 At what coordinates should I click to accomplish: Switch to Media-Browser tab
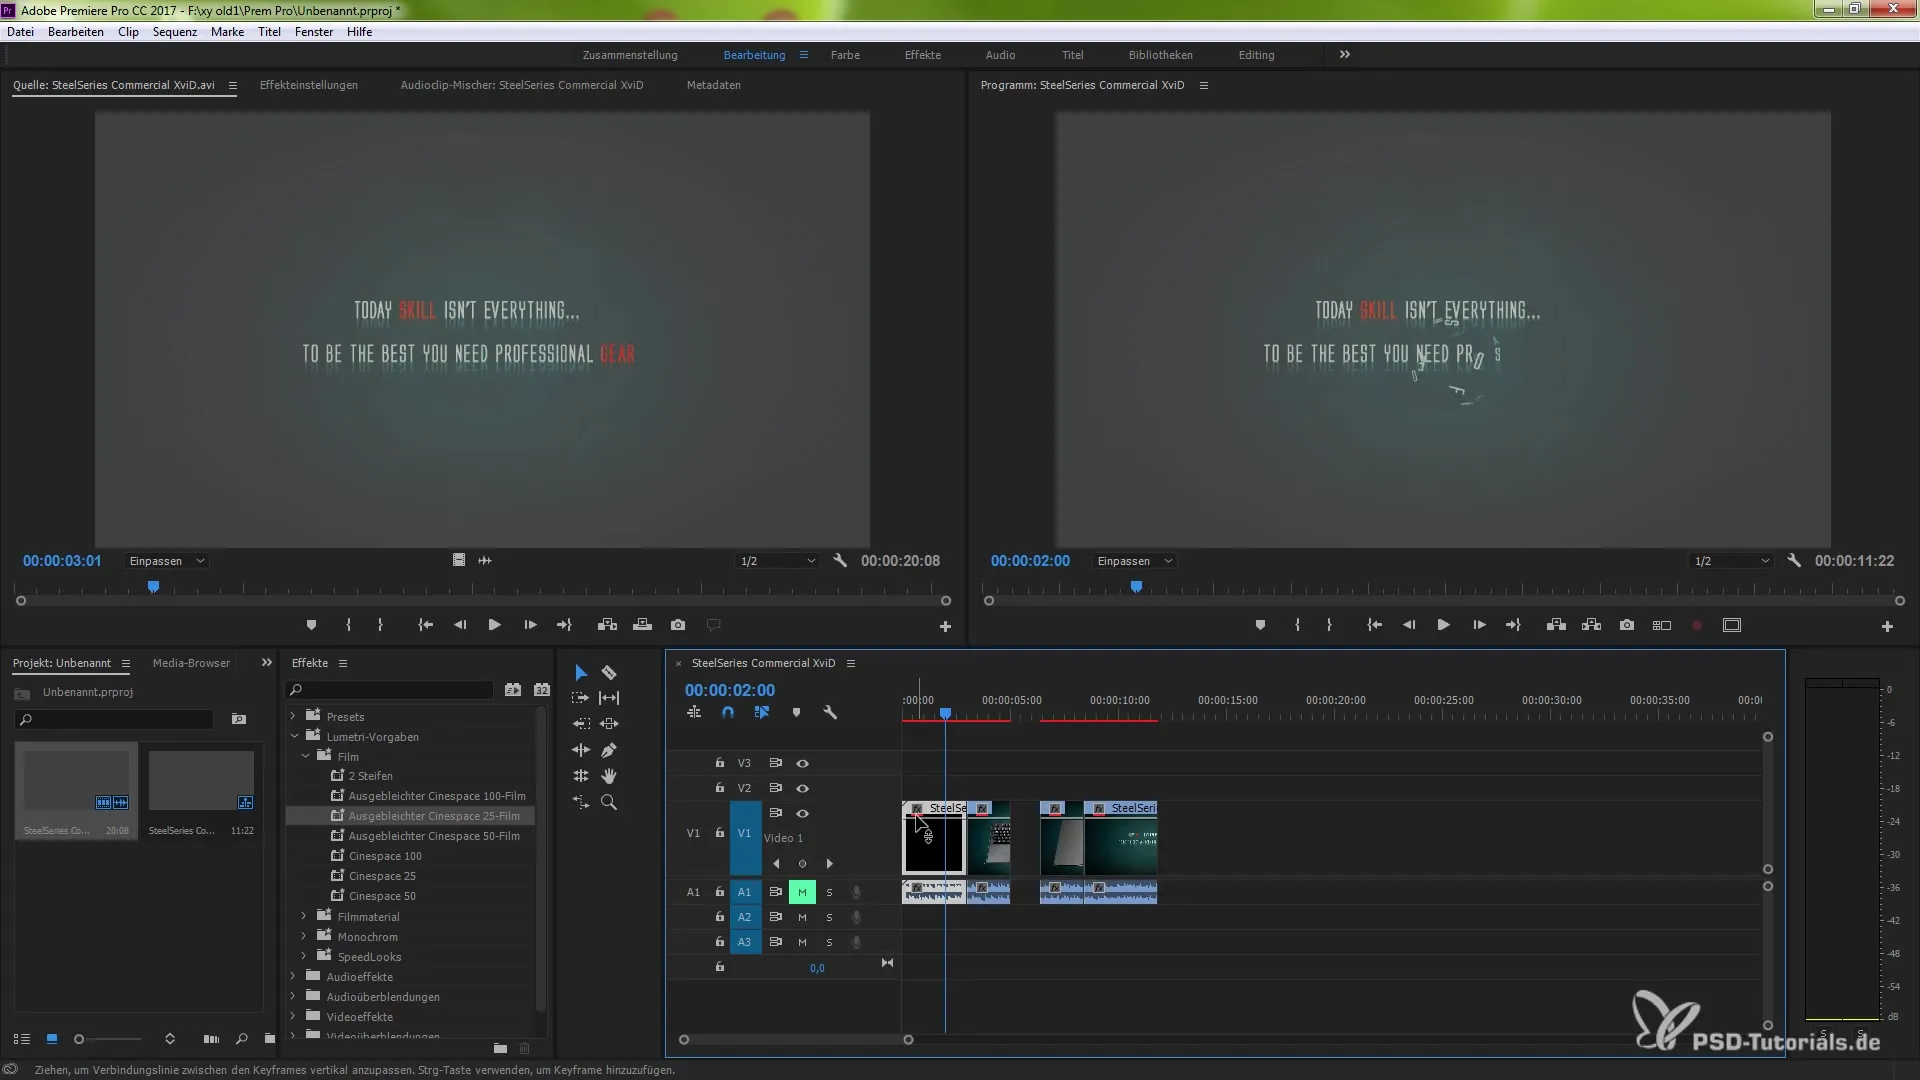tap(191, 663)
